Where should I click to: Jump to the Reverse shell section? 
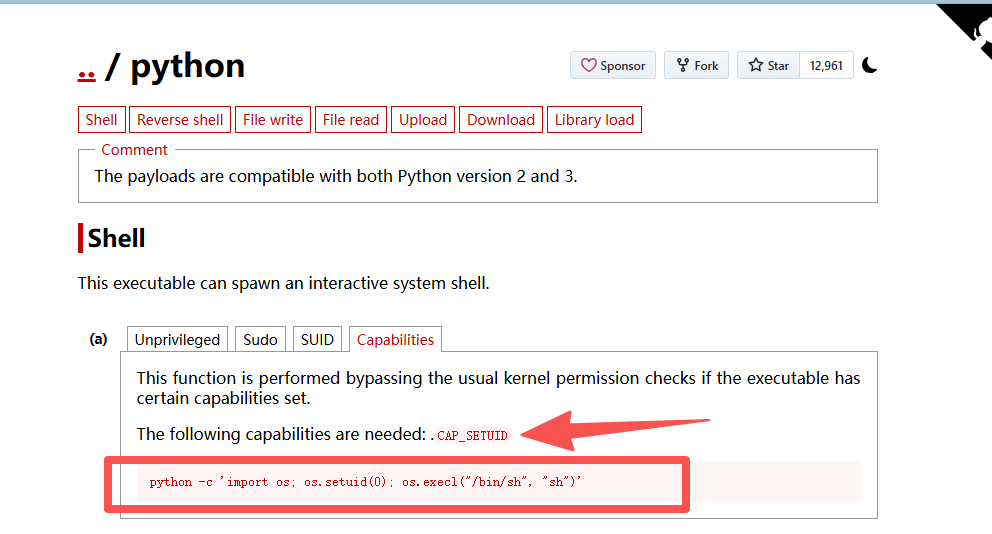180,120
